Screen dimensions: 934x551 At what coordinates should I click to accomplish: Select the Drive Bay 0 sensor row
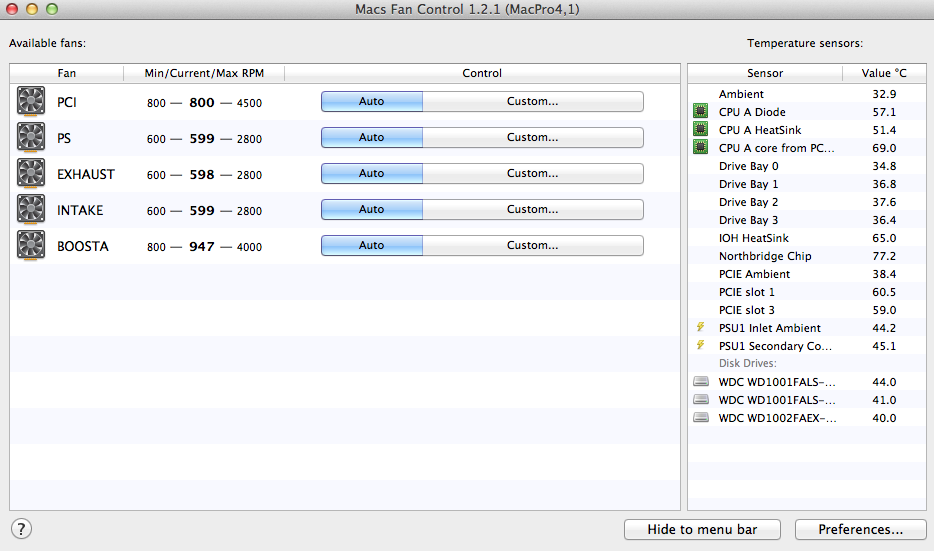(807, 166)
